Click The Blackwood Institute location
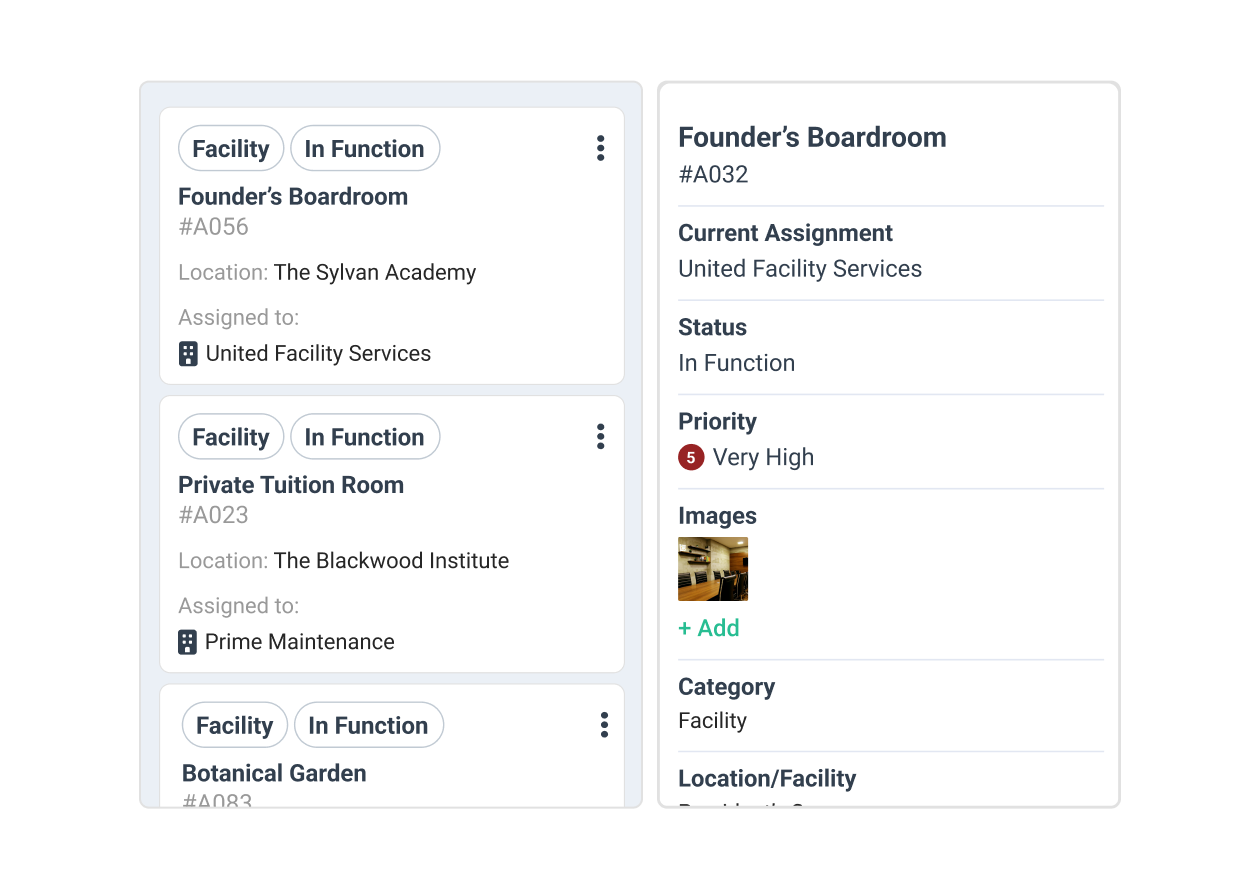 391,561
